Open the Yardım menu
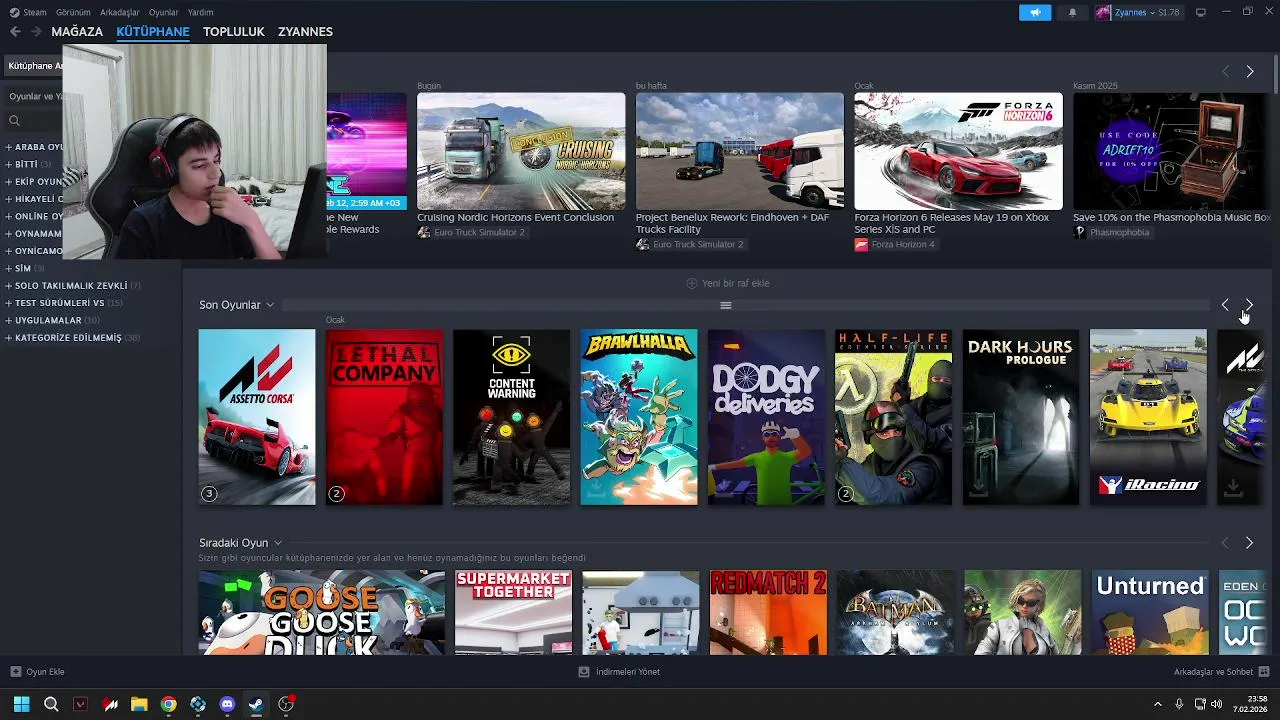 (200, 12)
